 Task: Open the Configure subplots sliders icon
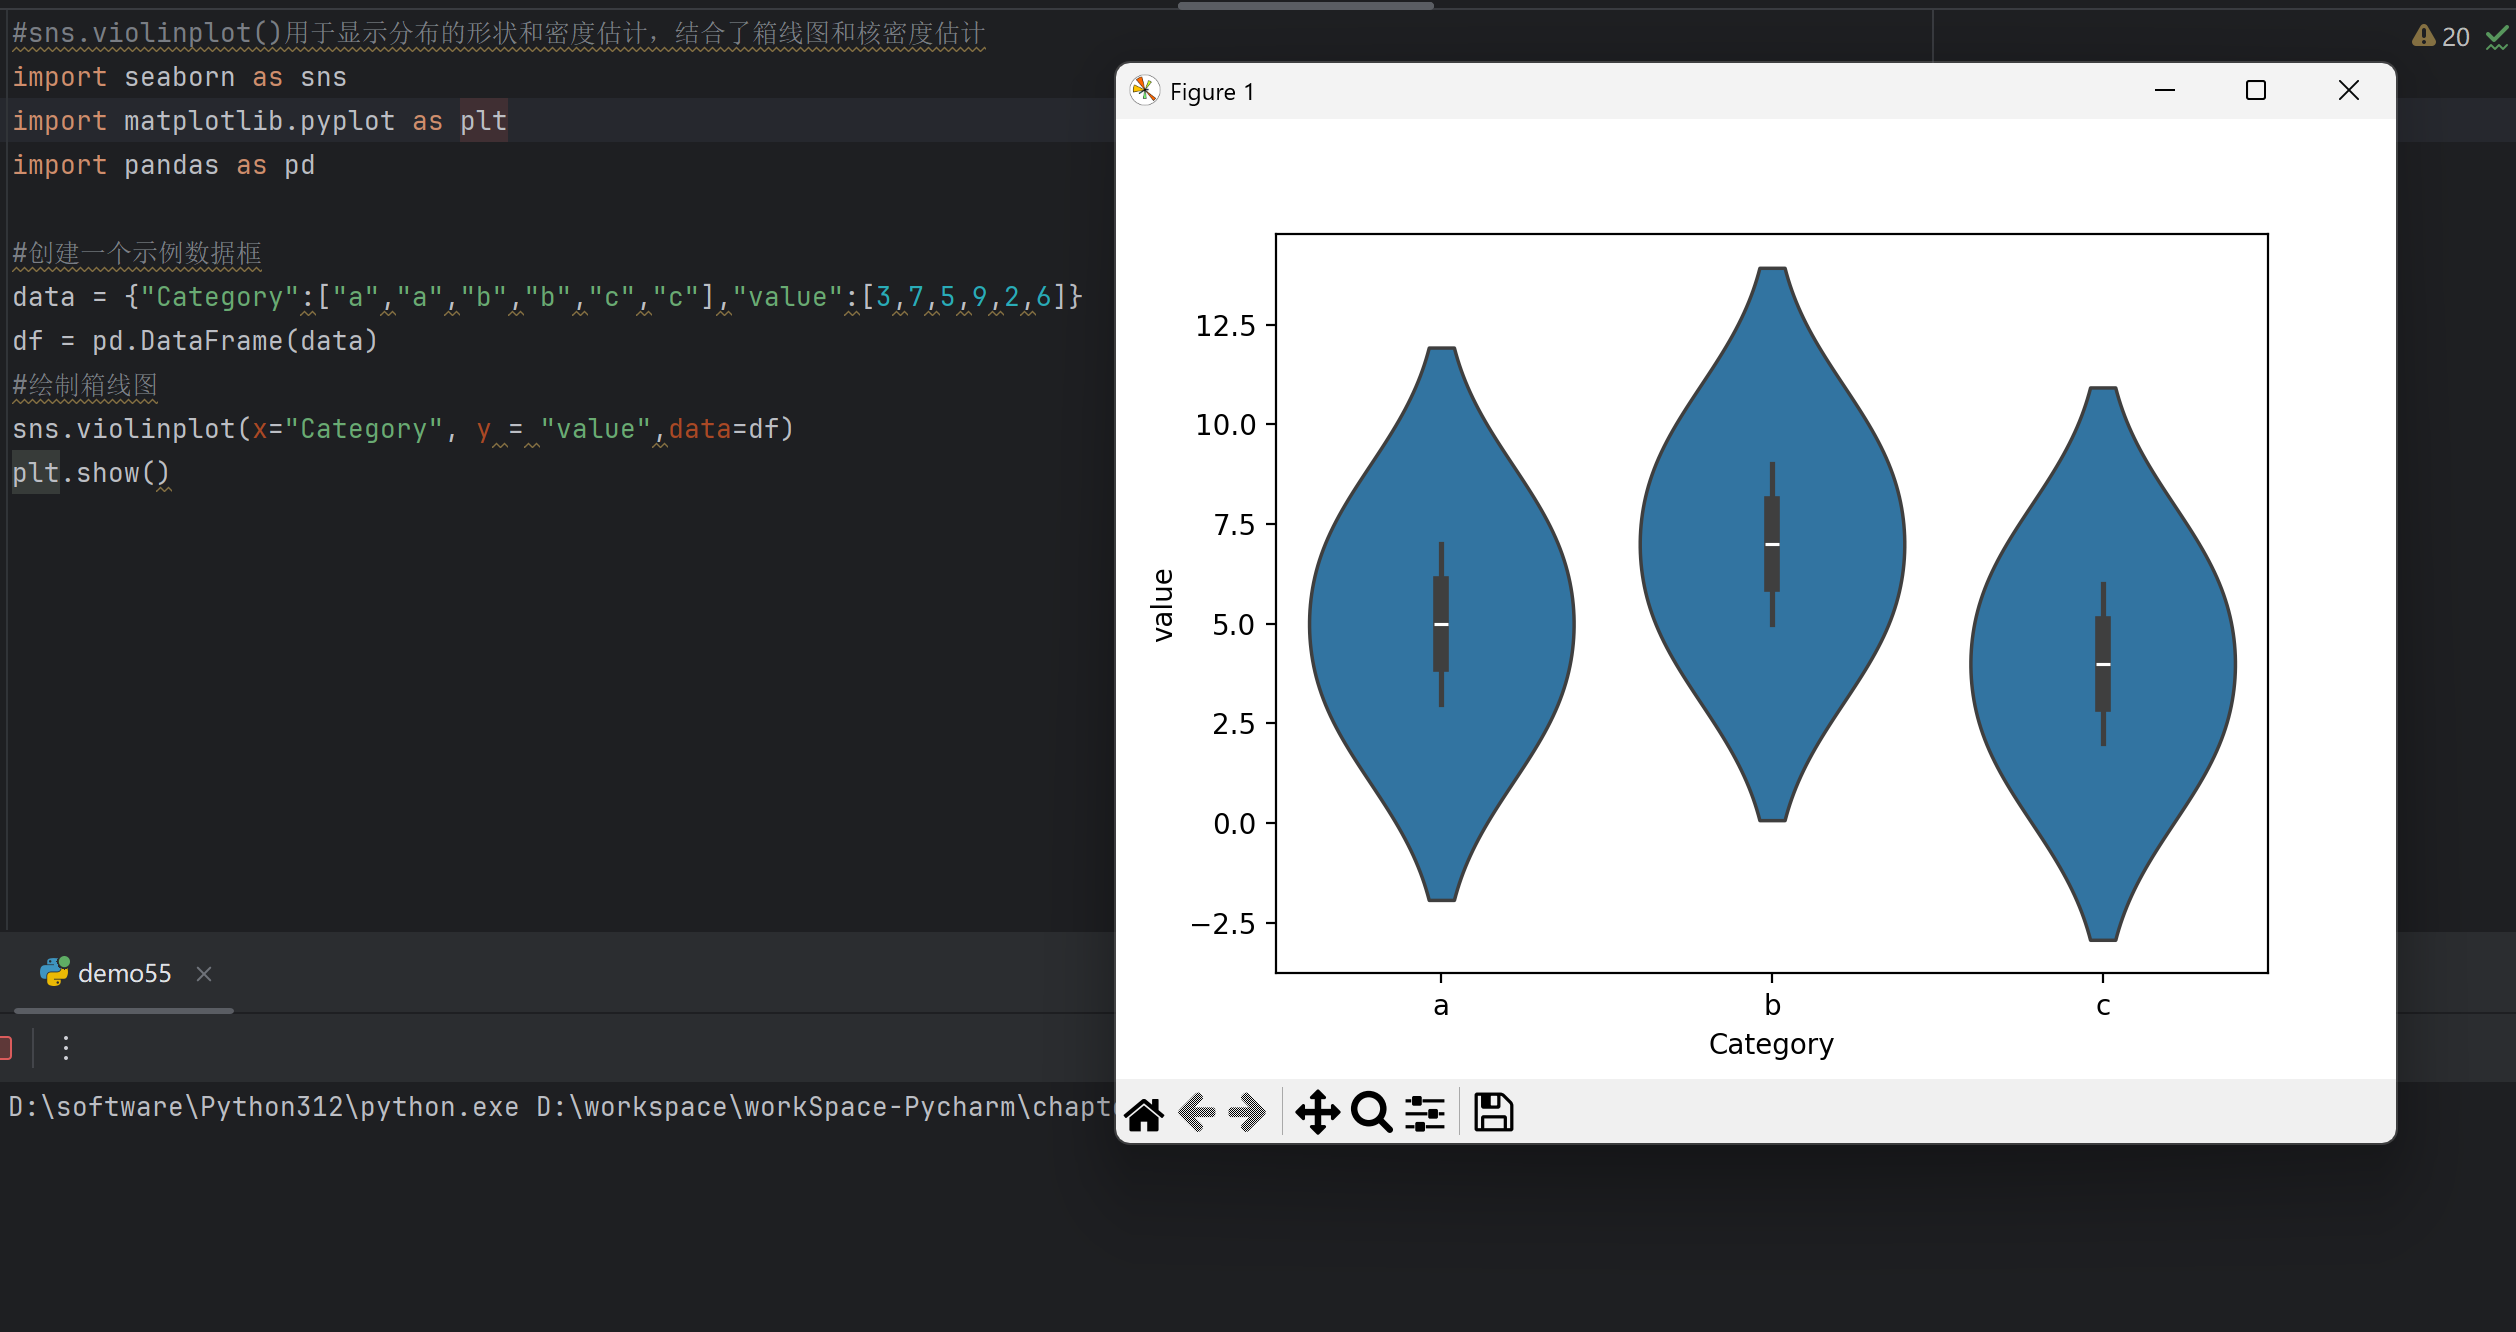click(x=1424, y=1113)
